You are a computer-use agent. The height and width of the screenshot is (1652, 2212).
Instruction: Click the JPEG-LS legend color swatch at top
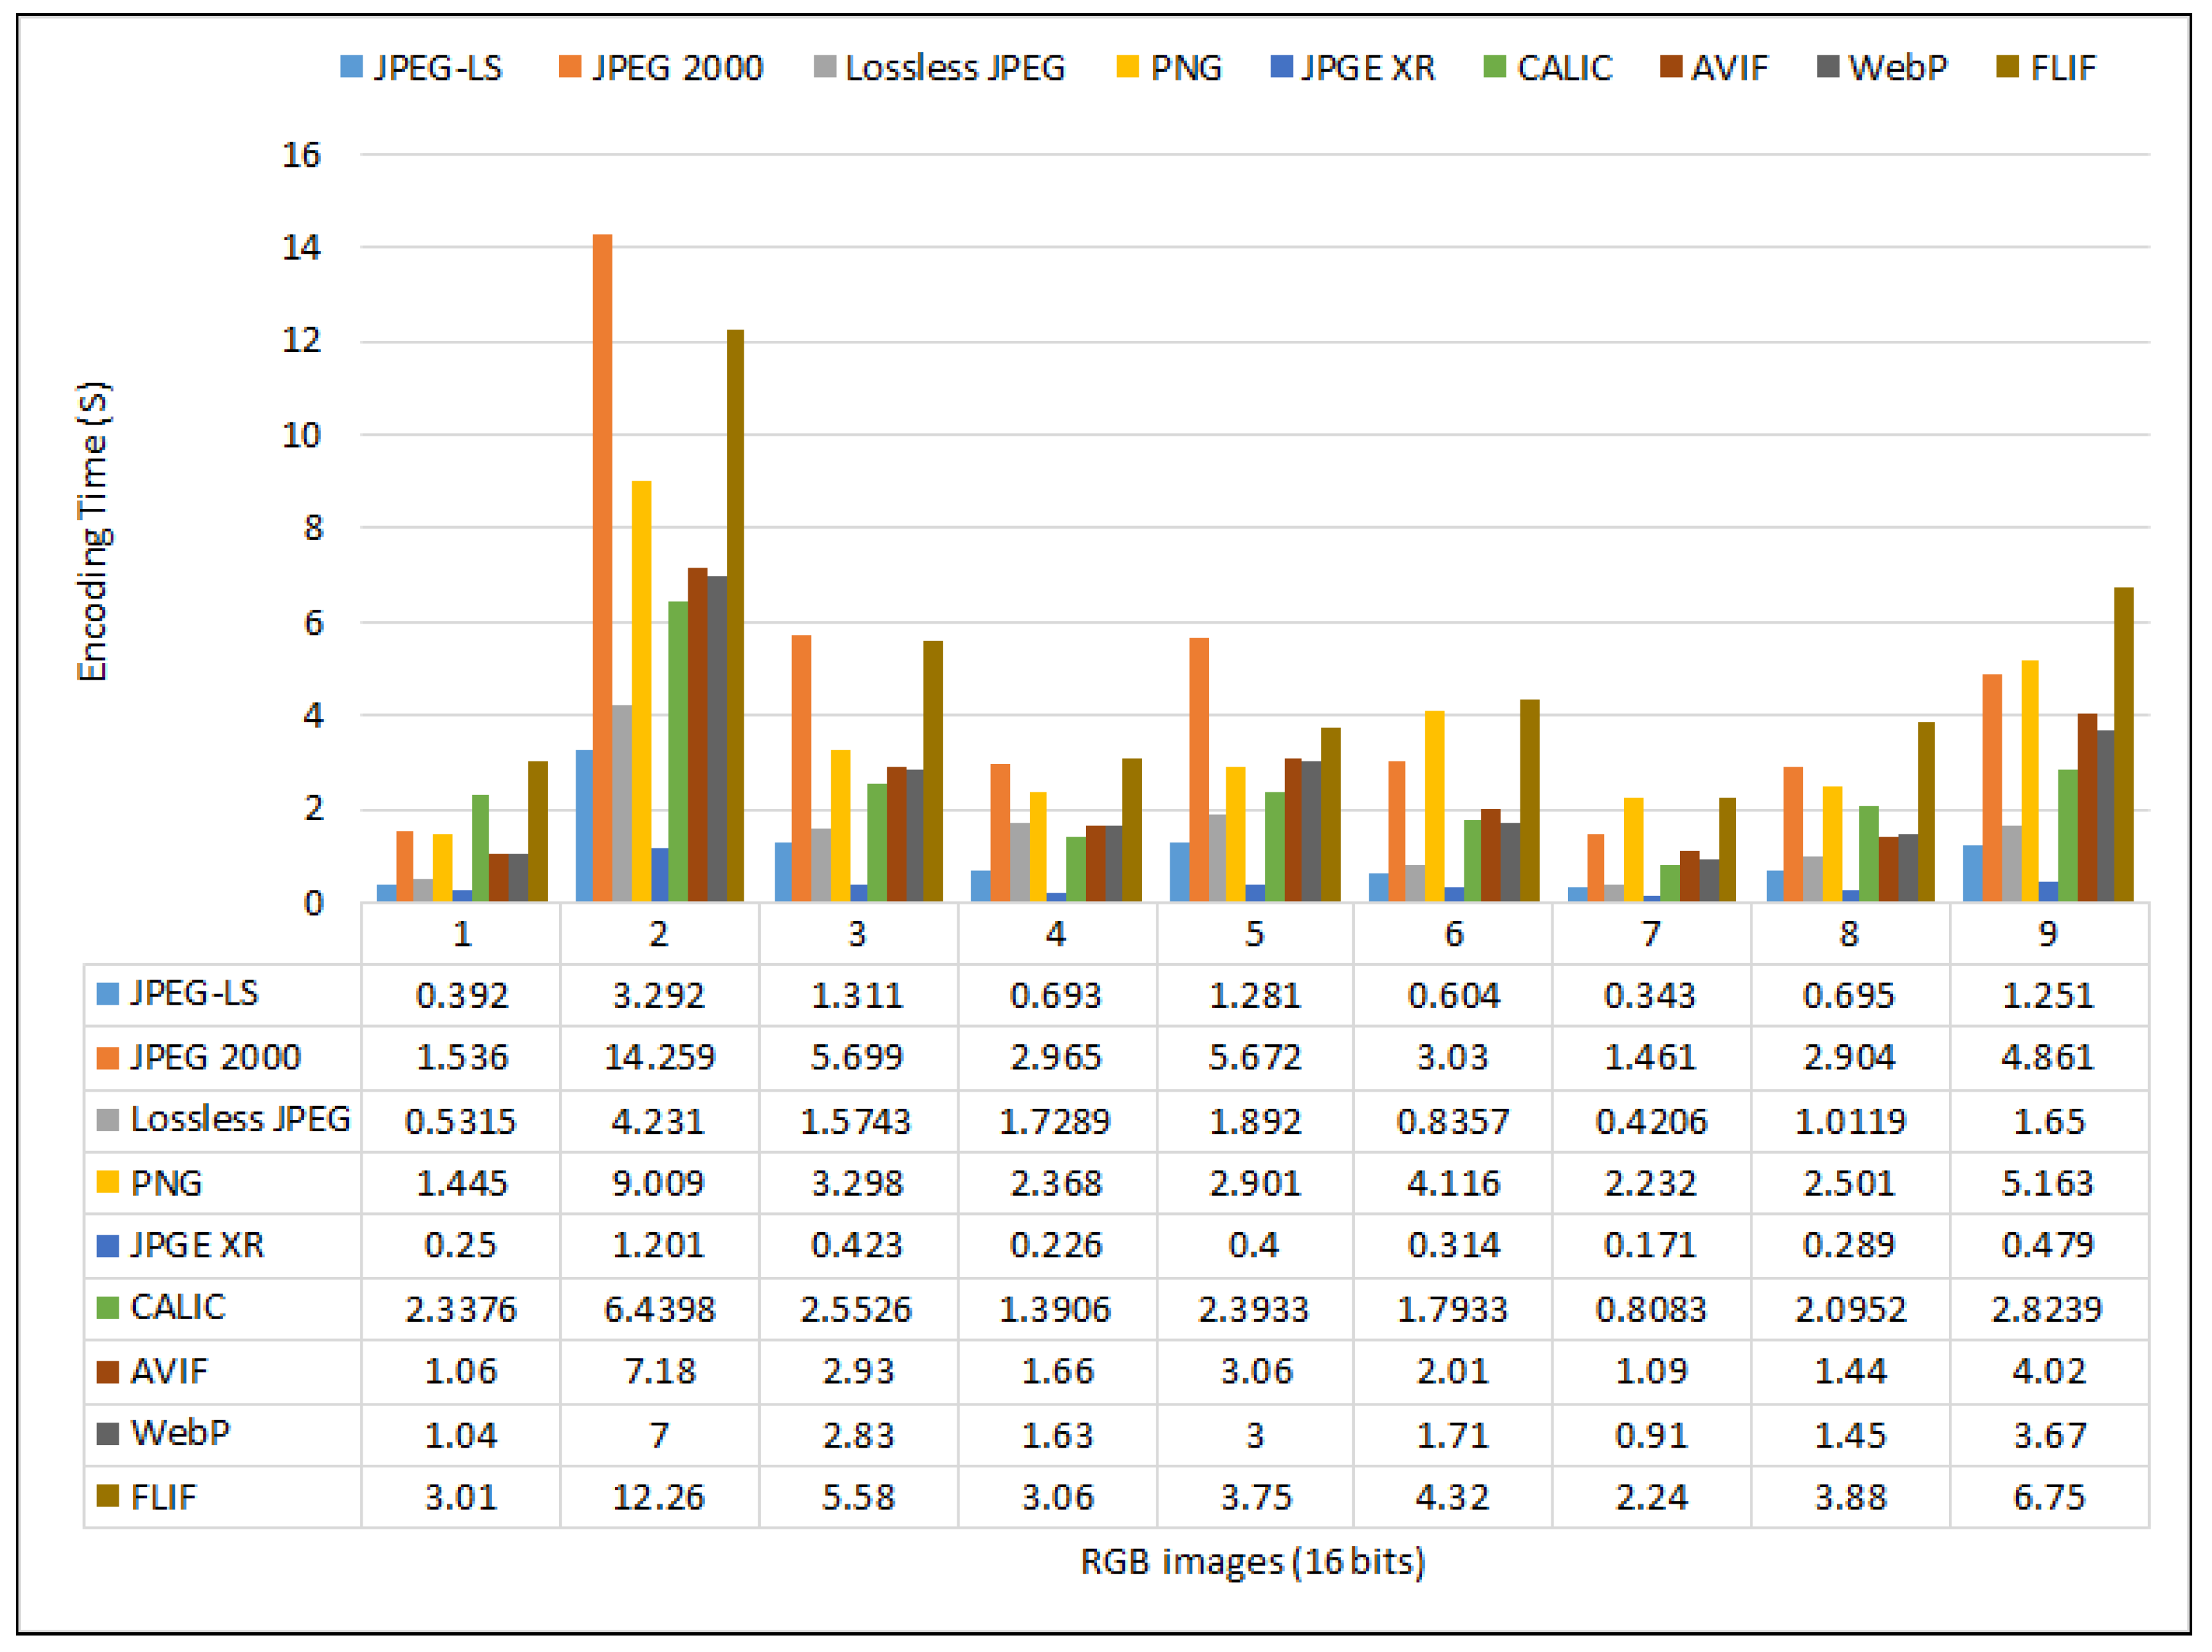(x=351, y=67)
